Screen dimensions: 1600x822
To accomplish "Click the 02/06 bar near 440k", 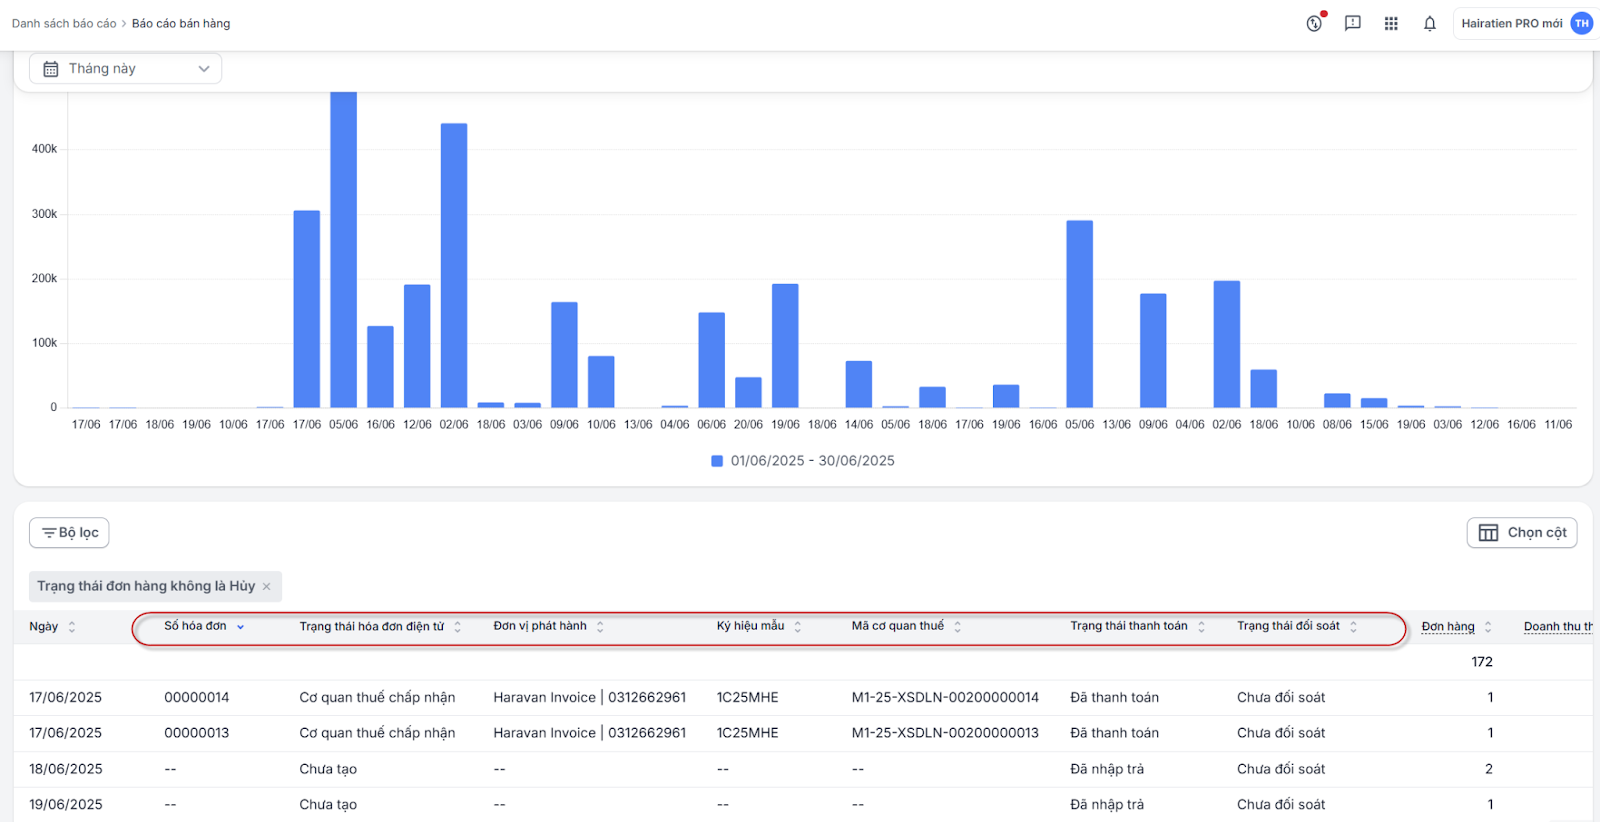I will 454,265.
